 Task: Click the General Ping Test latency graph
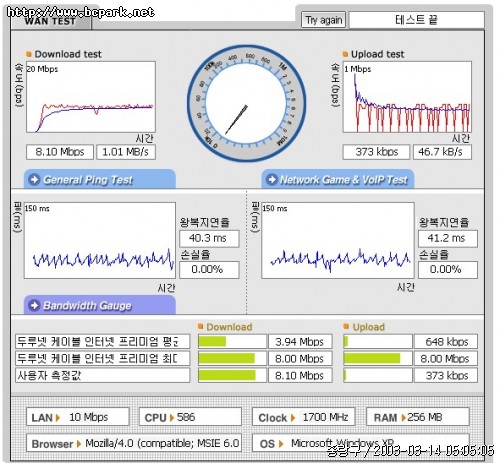[x=100, y=240]
